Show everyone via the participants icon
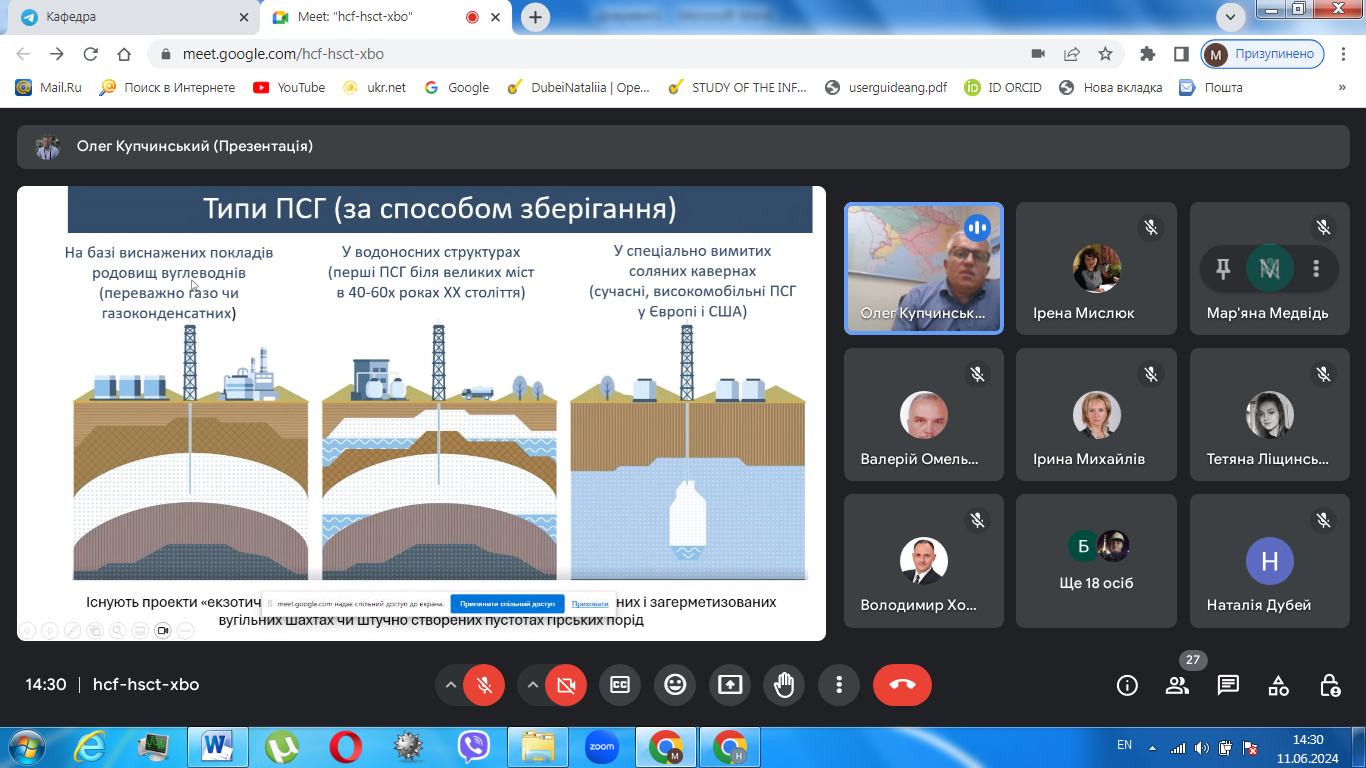Viewport: 1366px width, 768px height. pos(1177,685)
